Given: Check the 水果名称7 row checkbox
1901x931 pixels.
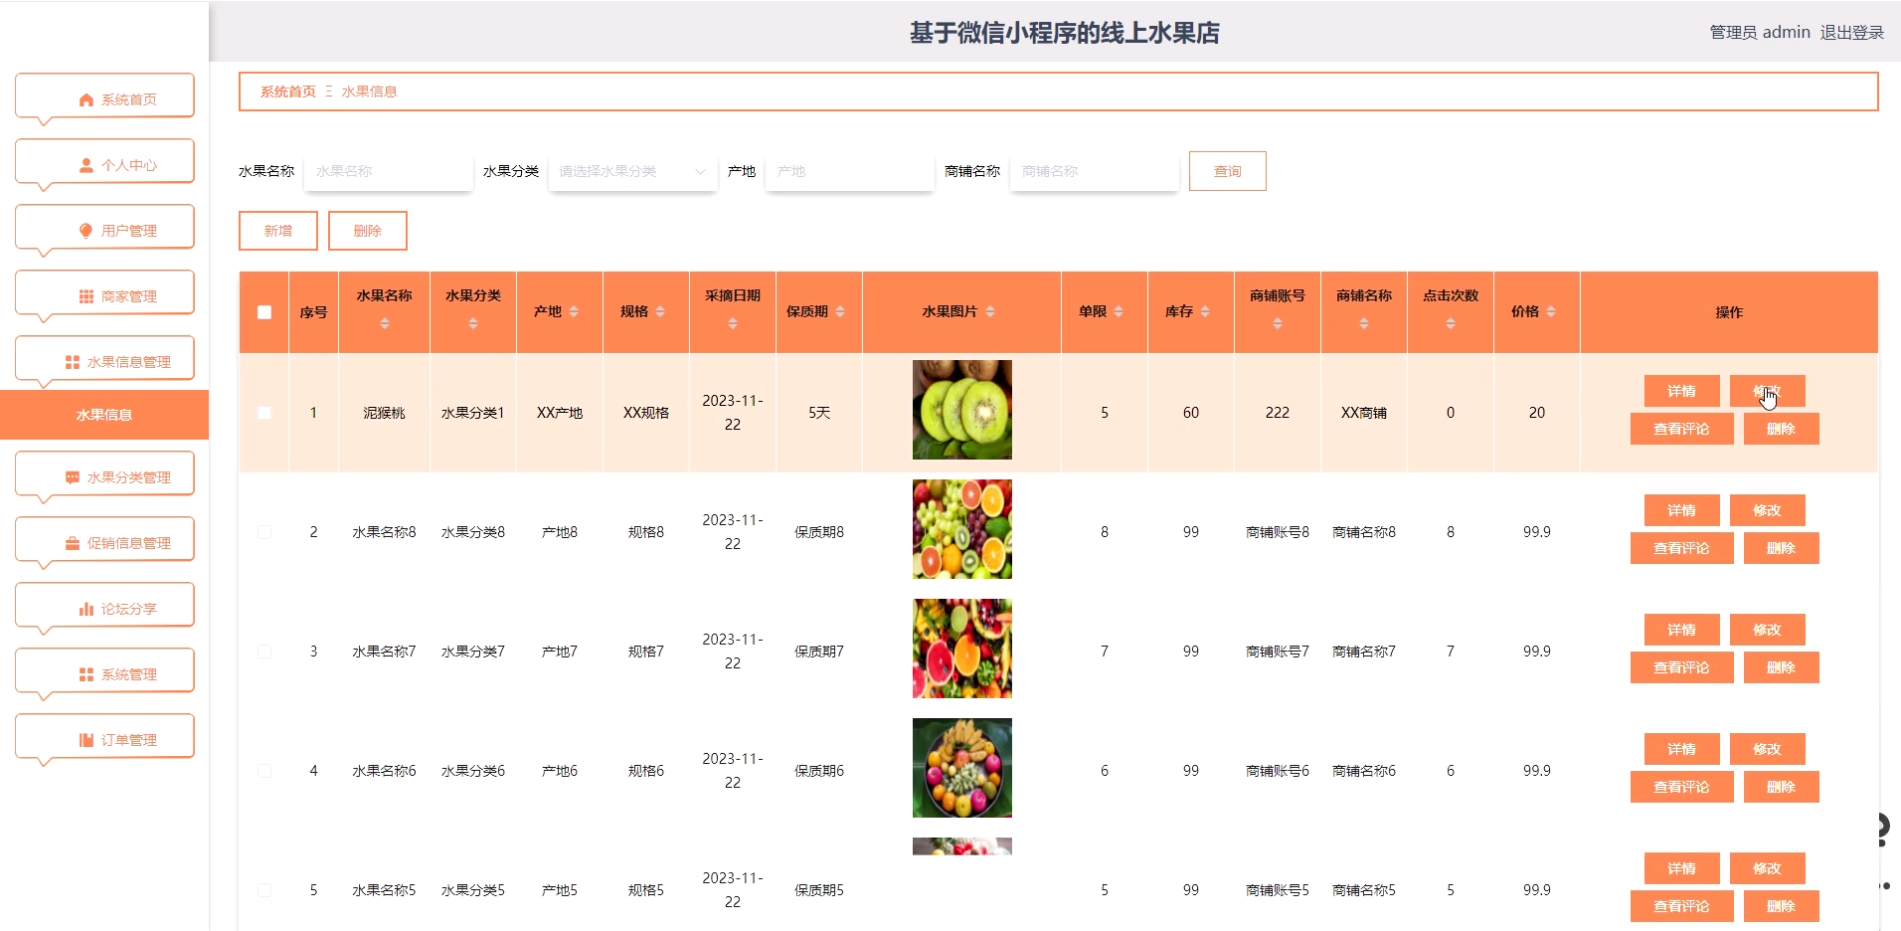Looking at the screenshot, I should point(264,652).
